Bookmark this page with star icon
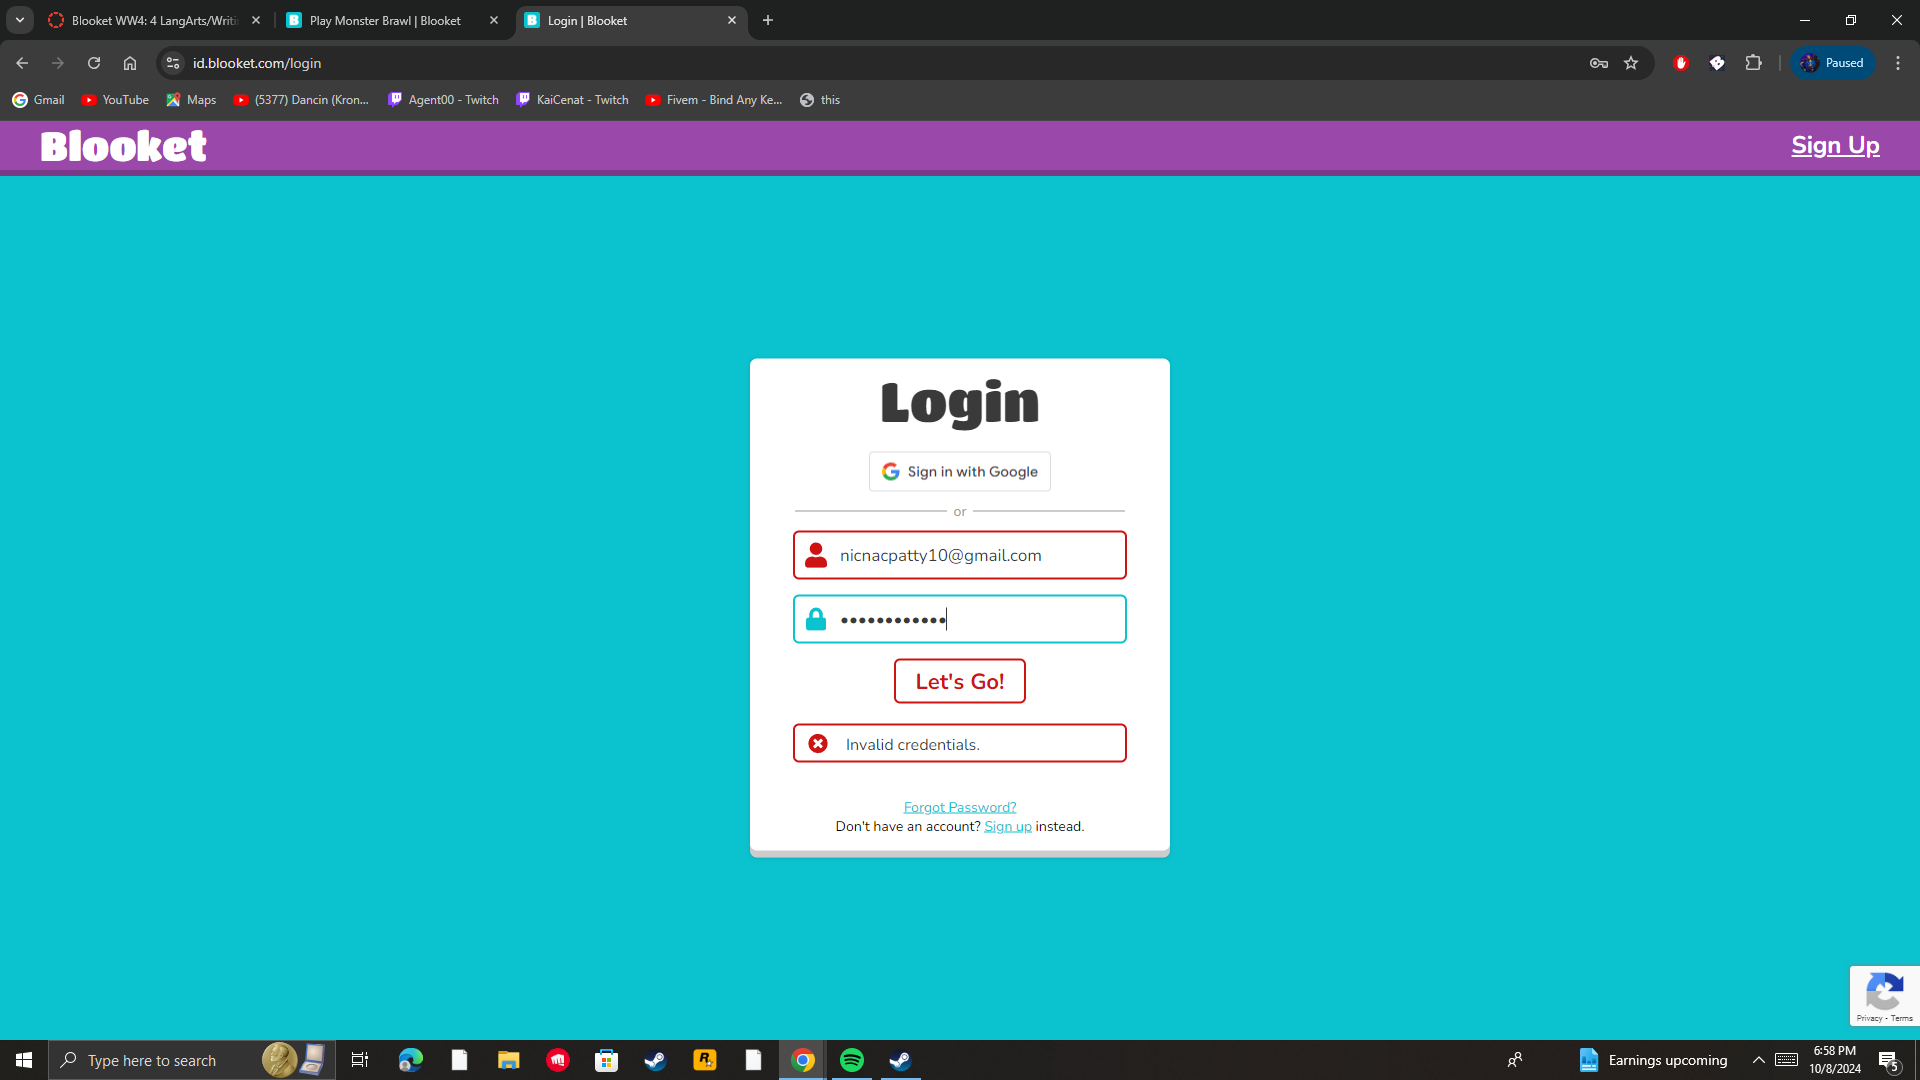Viewport: 1920px width, 1080px height. [1631, 63]
